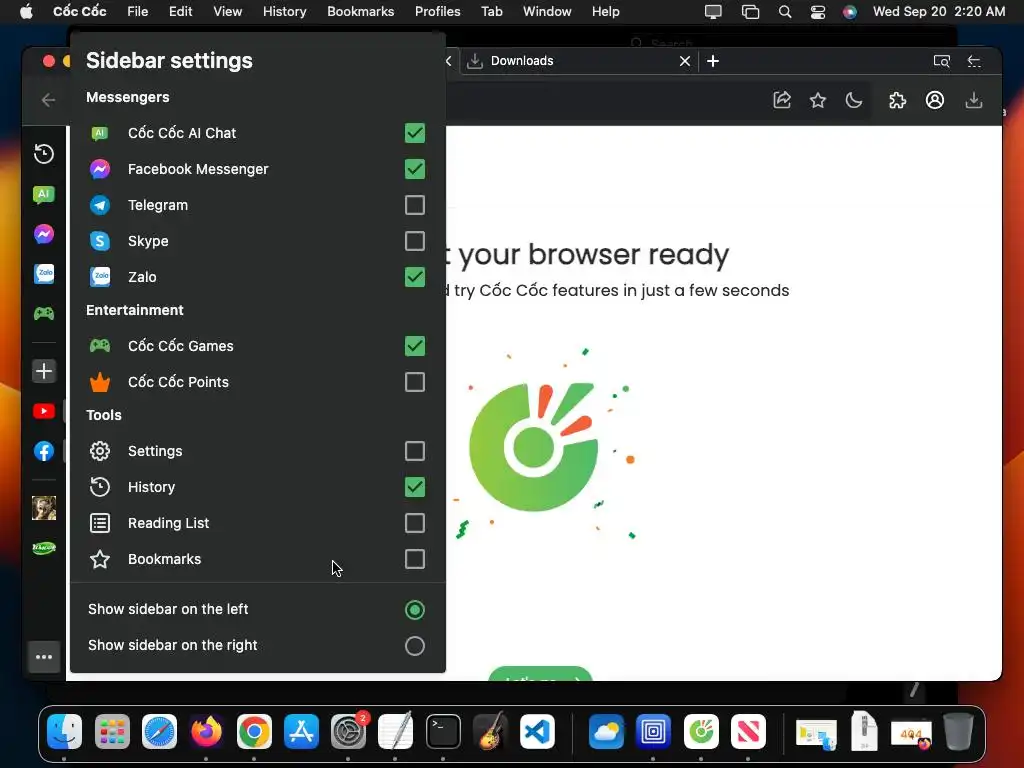Open downloads icon in browser toolbar
Image resolution: width=1024 pixels, height=768 pixels.
pyautogui.click(x=974, y=100)
